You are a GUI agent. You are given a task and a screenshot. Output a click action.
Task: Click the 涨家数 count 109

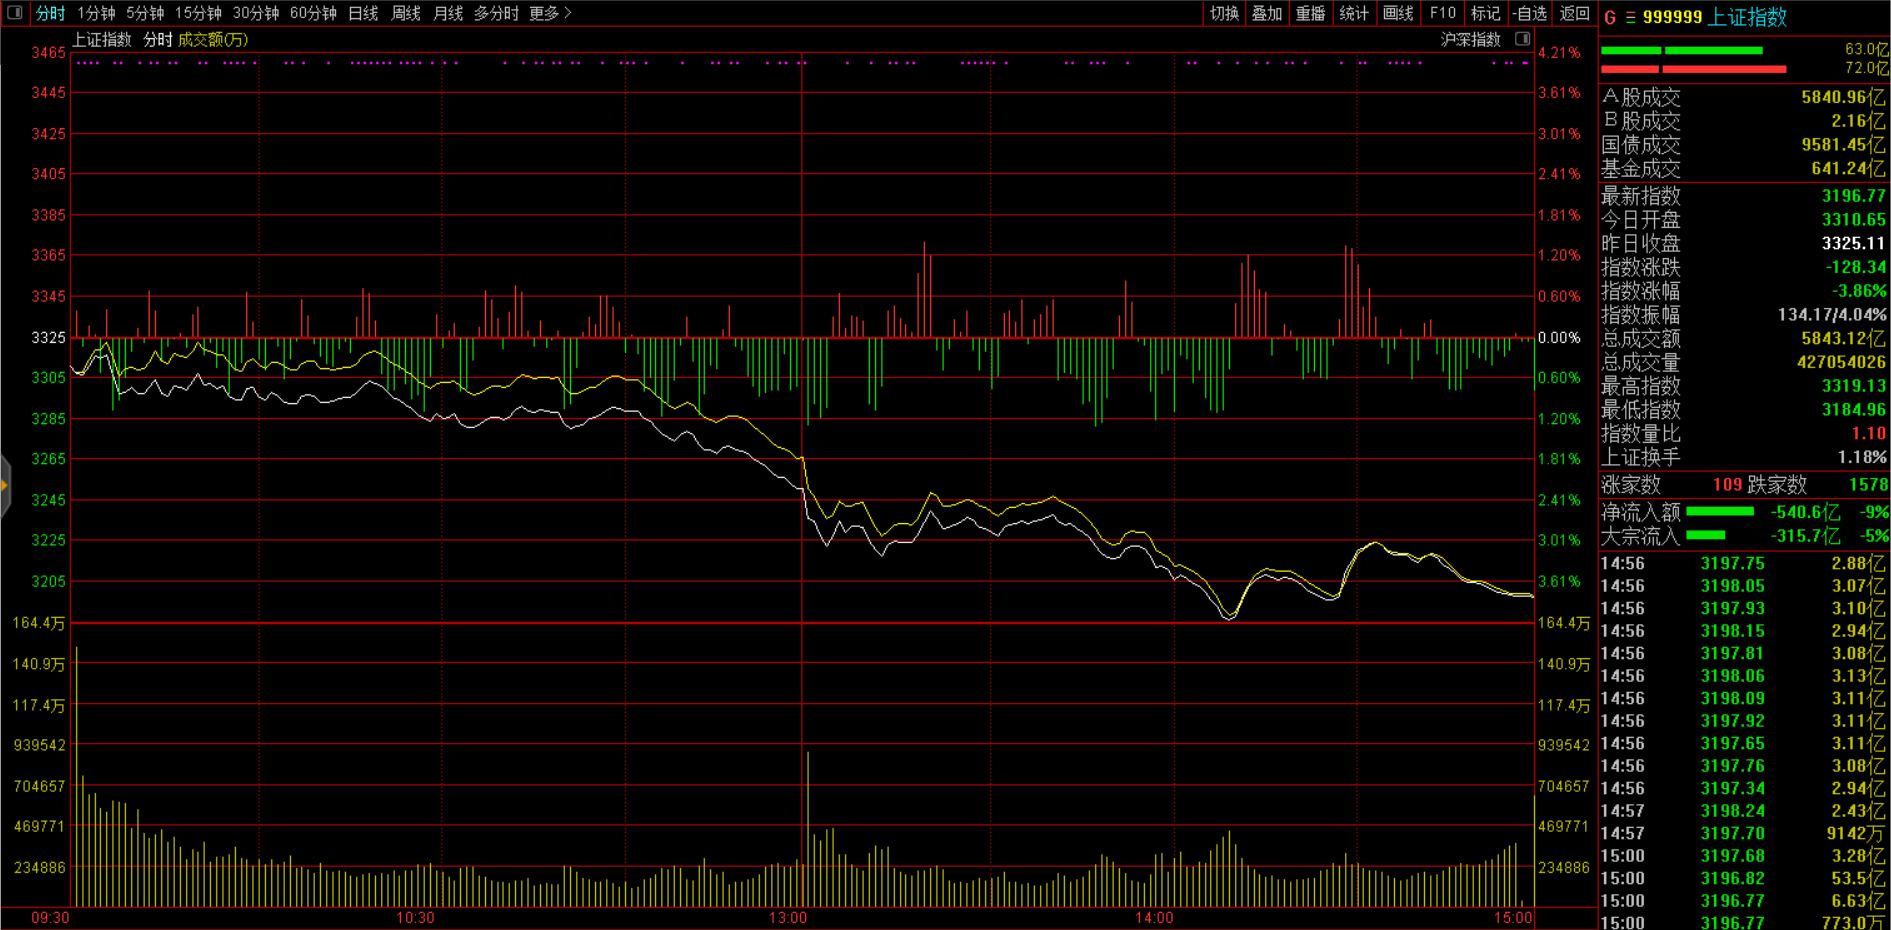[x=1727, y=485]
